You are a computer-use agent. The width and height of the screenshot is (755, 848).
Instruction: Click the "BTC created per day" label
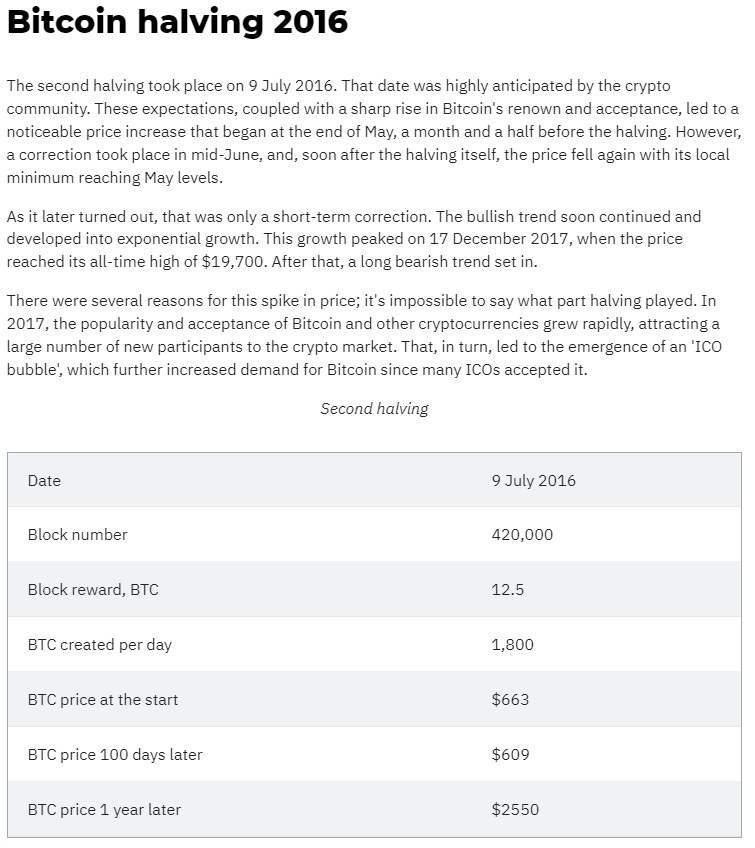click(99, 644)
